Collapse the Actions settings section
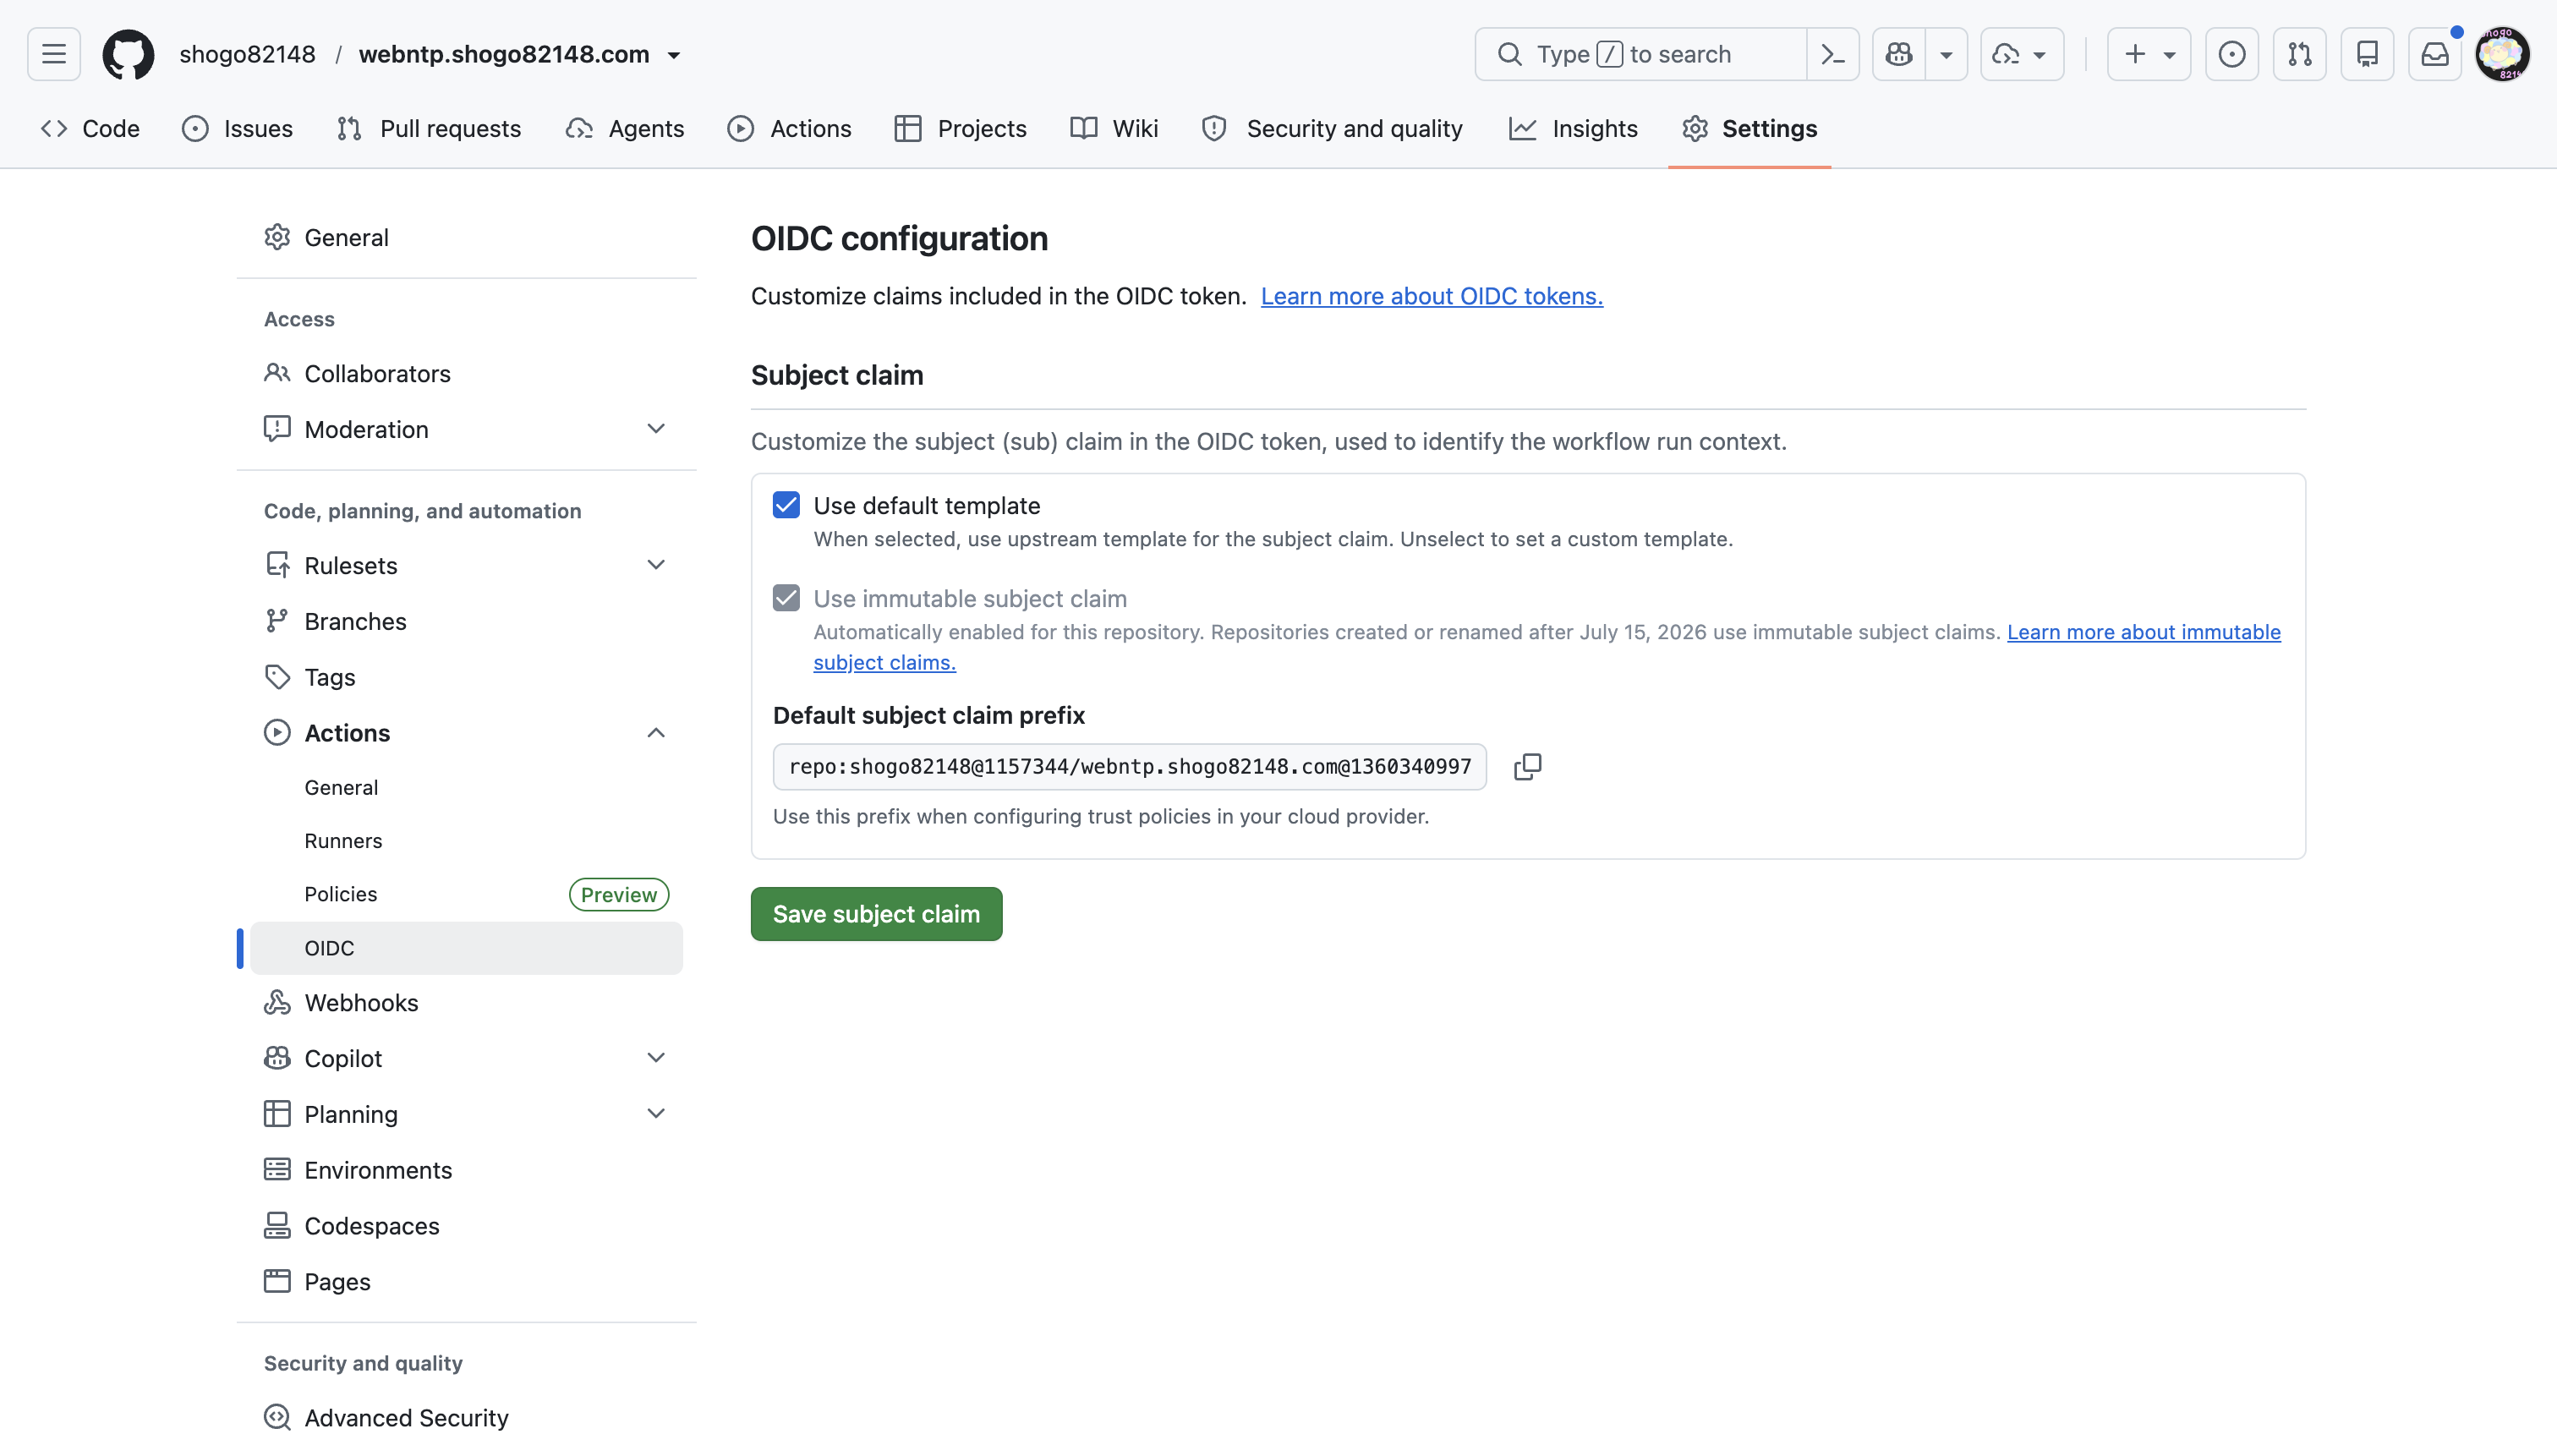The height and width of the screenshot is (1456, 2557). 656,733
